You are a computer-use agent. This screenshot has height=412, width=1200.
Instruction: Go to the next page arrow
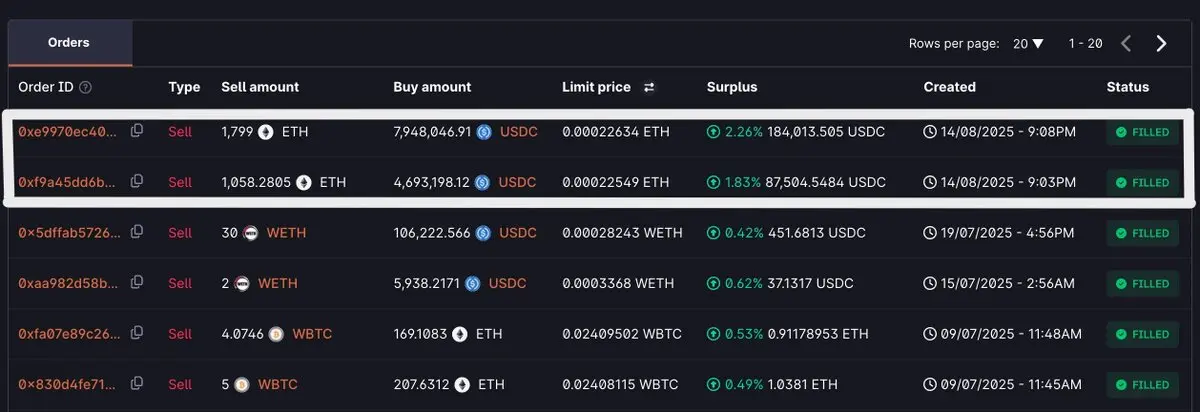point(1161,43)
